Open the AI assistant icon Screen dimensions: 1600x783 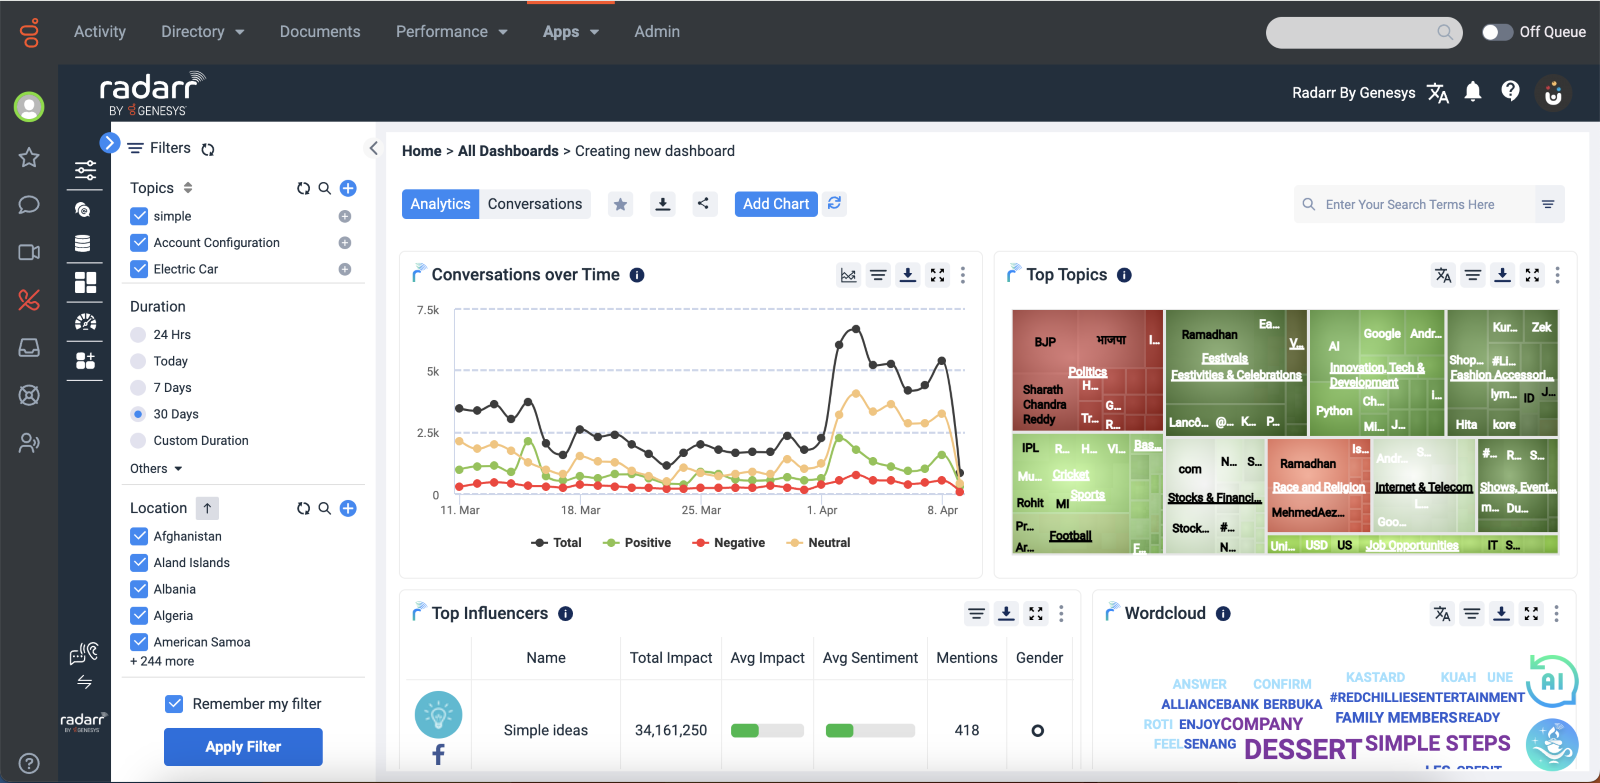pyautogui.click(x=1552, y=682)
